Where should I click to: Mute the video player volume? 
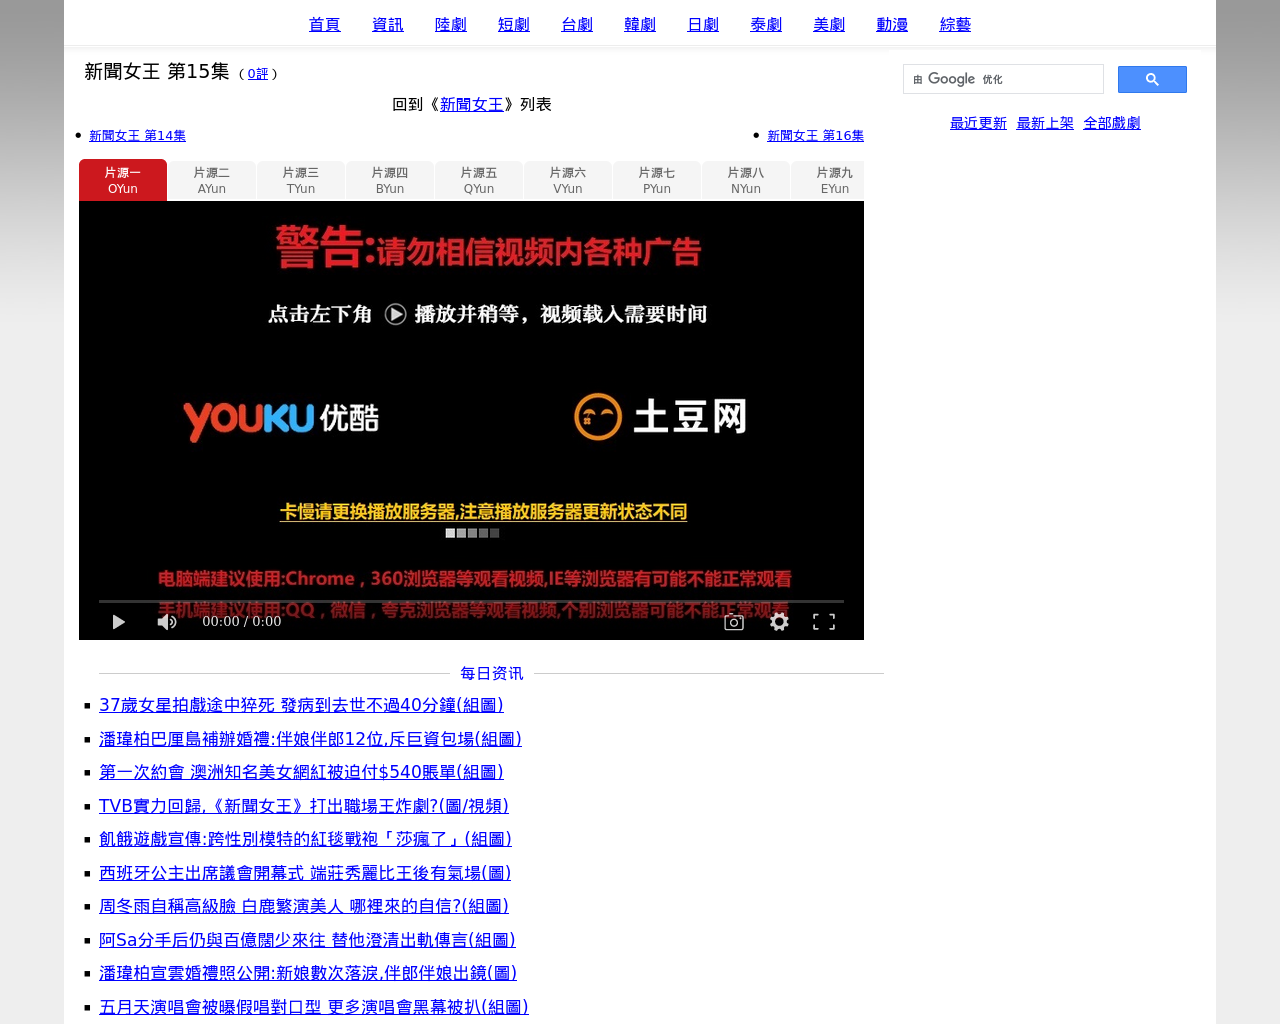(x=167, y=622)
